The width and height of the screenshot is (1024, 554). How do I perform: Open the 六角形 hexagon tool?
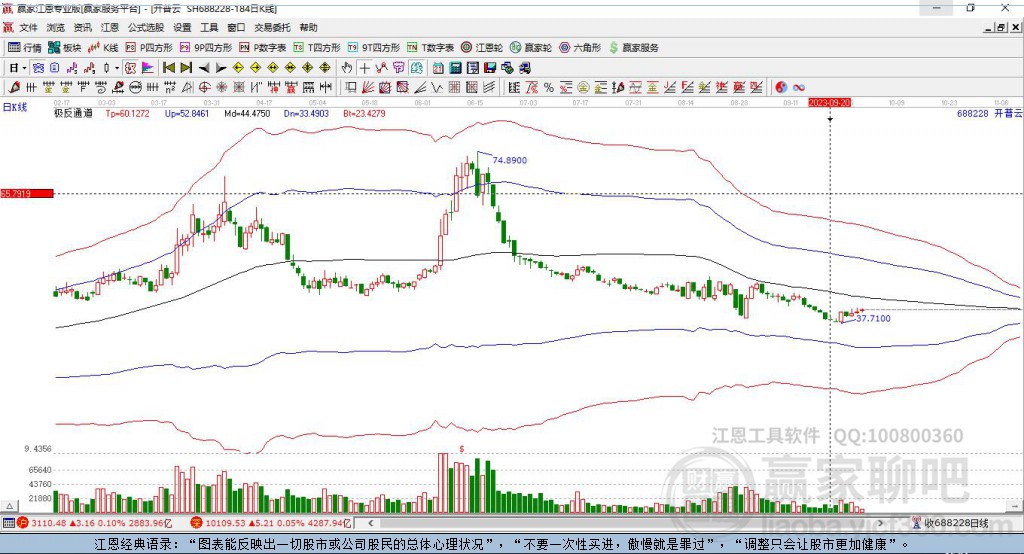(x=580, y=48)
